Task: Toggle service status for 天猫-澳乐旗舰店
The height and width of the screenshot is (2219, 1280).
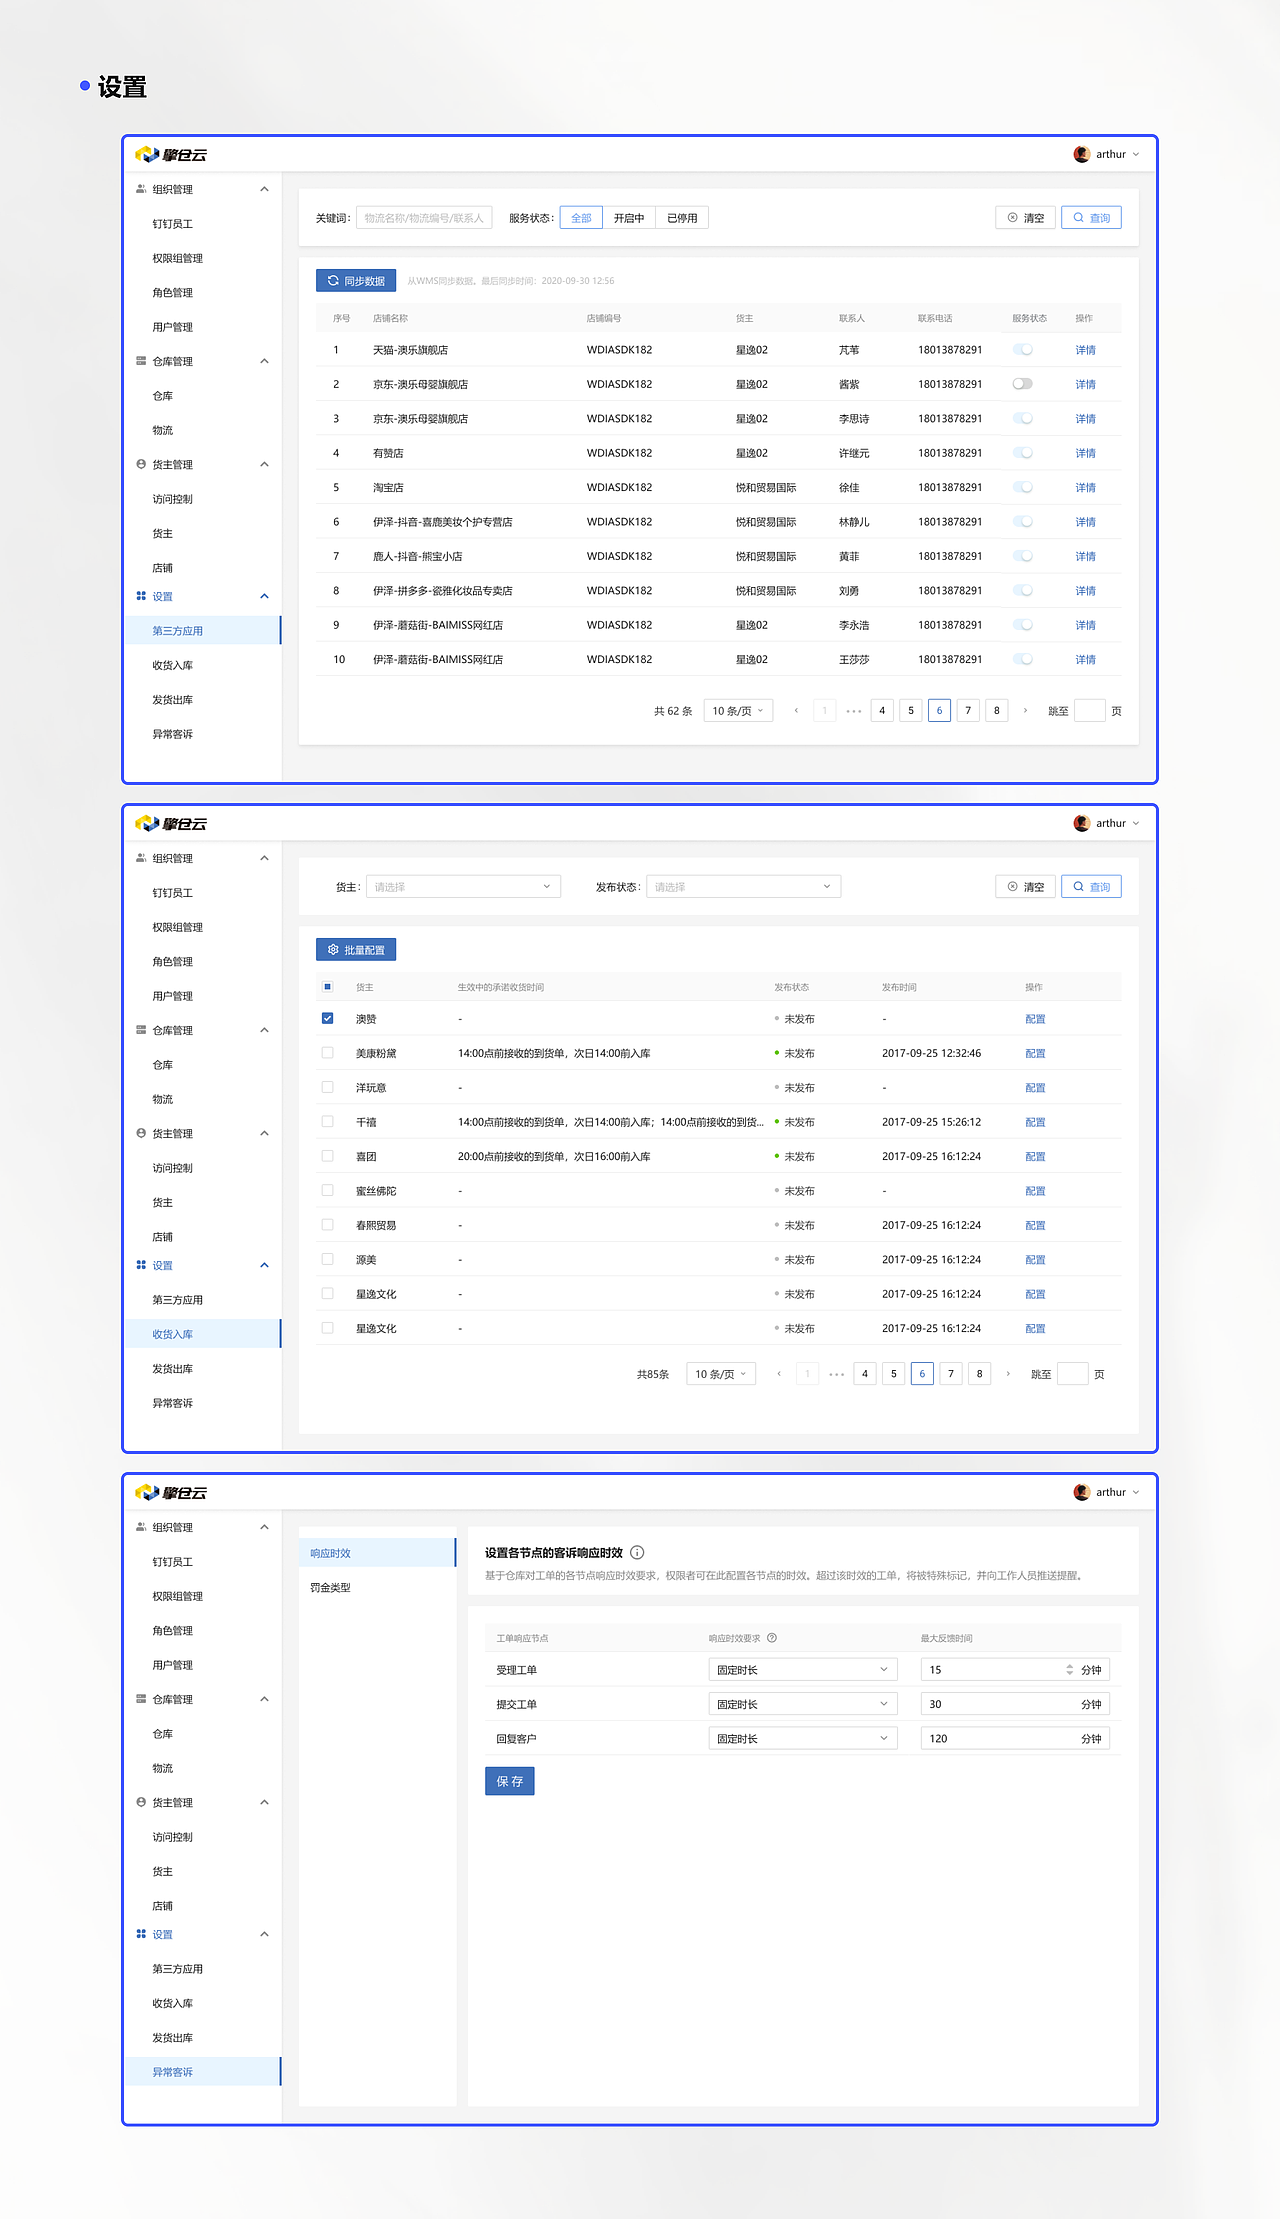Action: point(1022,350)
